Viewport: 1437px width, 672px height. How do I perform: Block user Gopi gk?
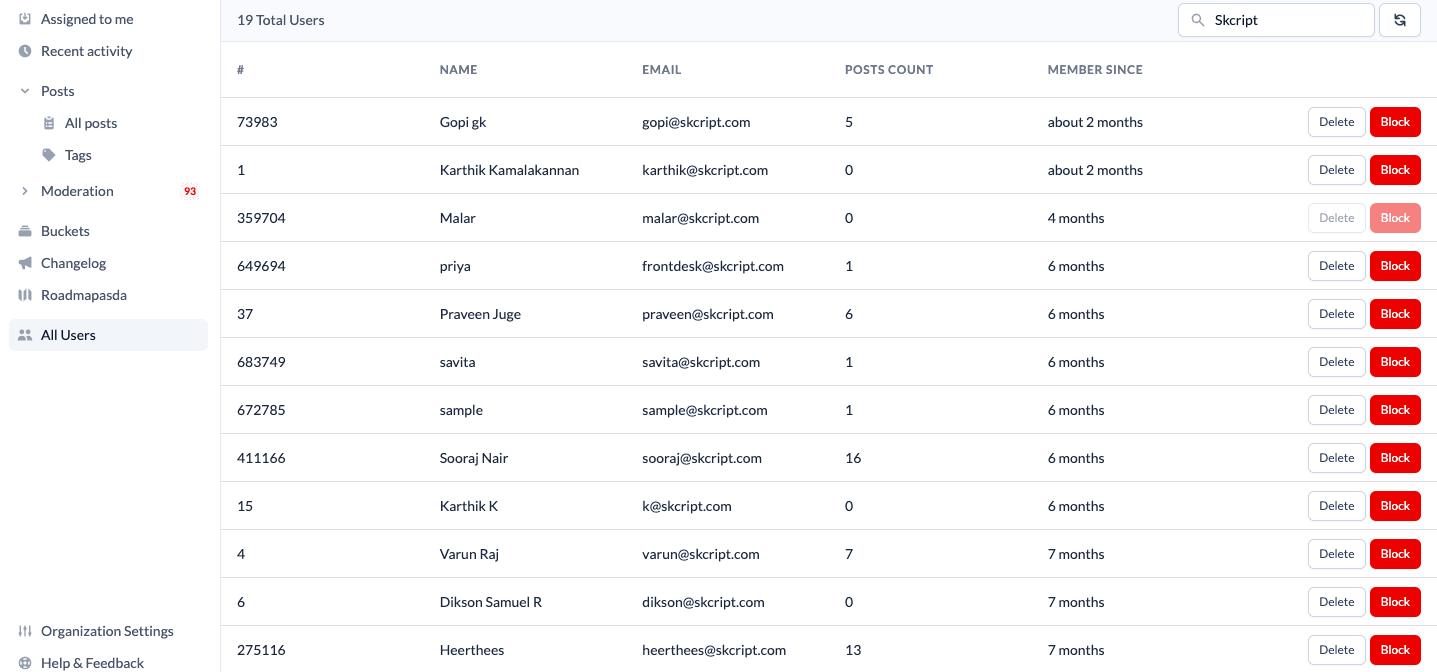click(x=1395, y=122)
